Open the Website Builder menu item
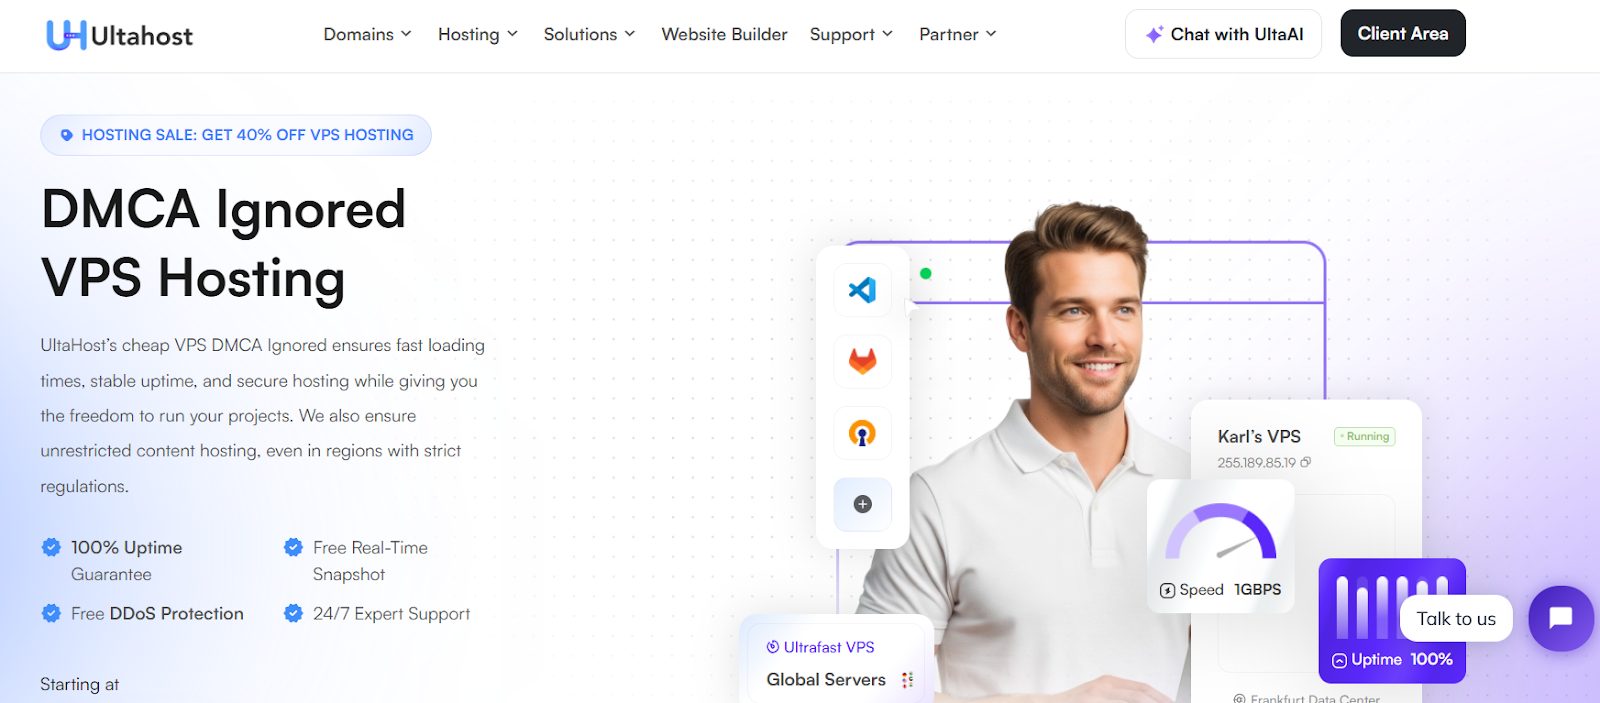This screenshot has height=703, width=1600. [724, 34]
